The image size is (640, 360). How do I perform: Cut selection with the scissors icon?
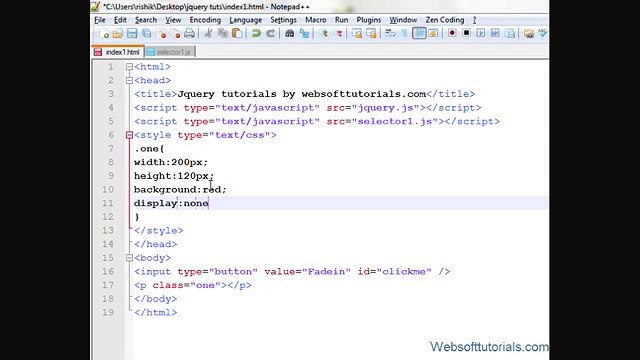point(208,33)
